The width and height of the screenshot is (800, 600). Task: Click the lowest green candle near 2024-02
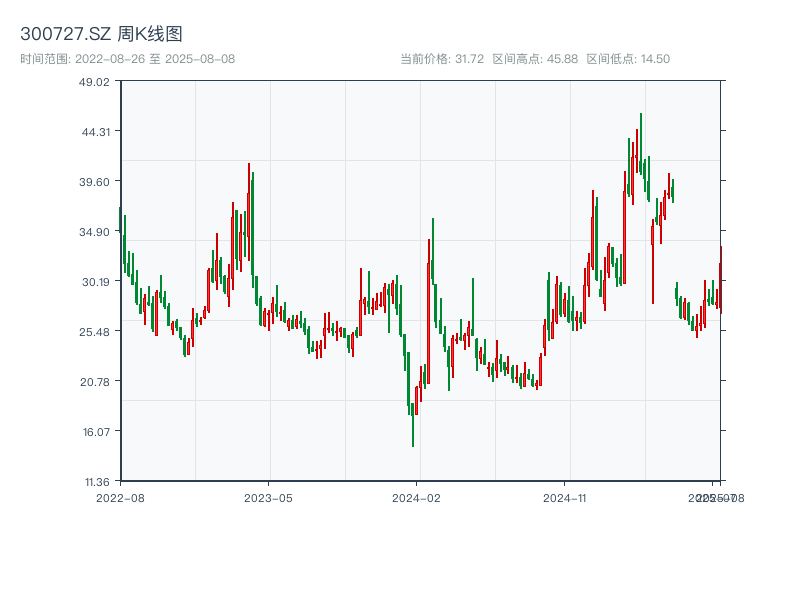pyautogui.click(x=413, y=424)
